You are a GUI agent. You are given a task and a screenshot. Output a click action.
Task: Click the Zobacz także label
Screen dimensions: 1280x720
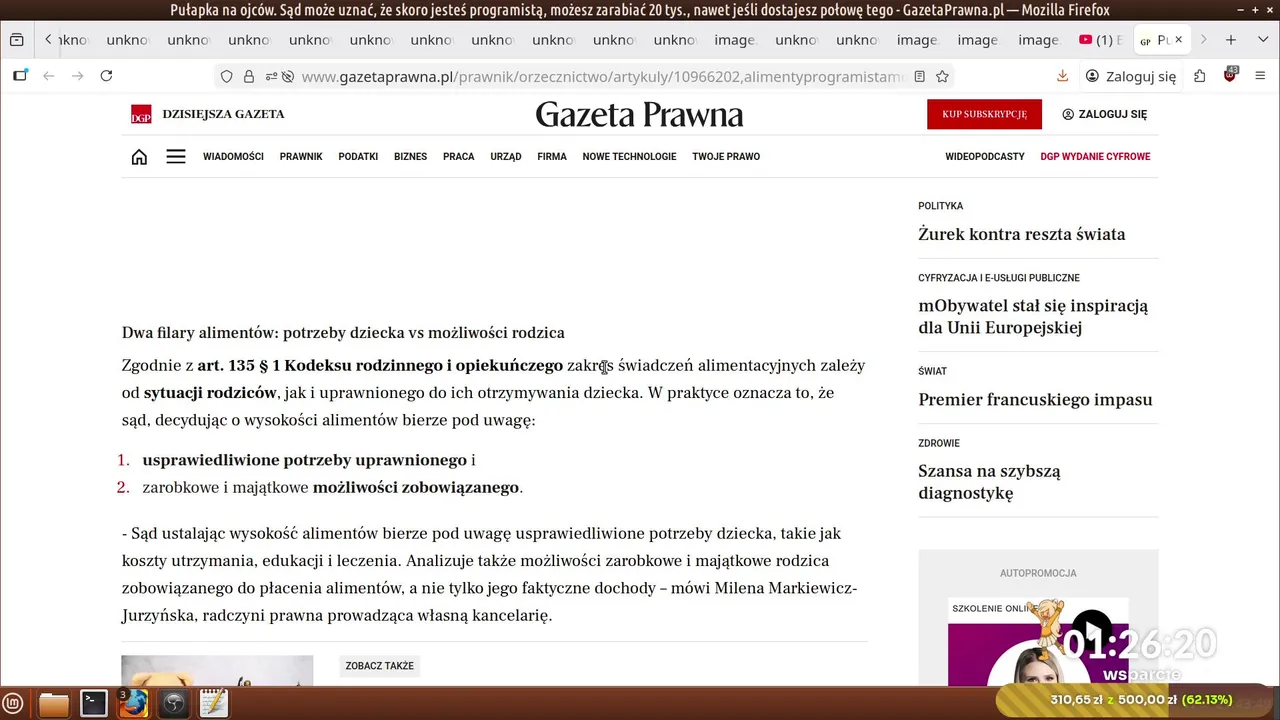(x=379, y=666)
